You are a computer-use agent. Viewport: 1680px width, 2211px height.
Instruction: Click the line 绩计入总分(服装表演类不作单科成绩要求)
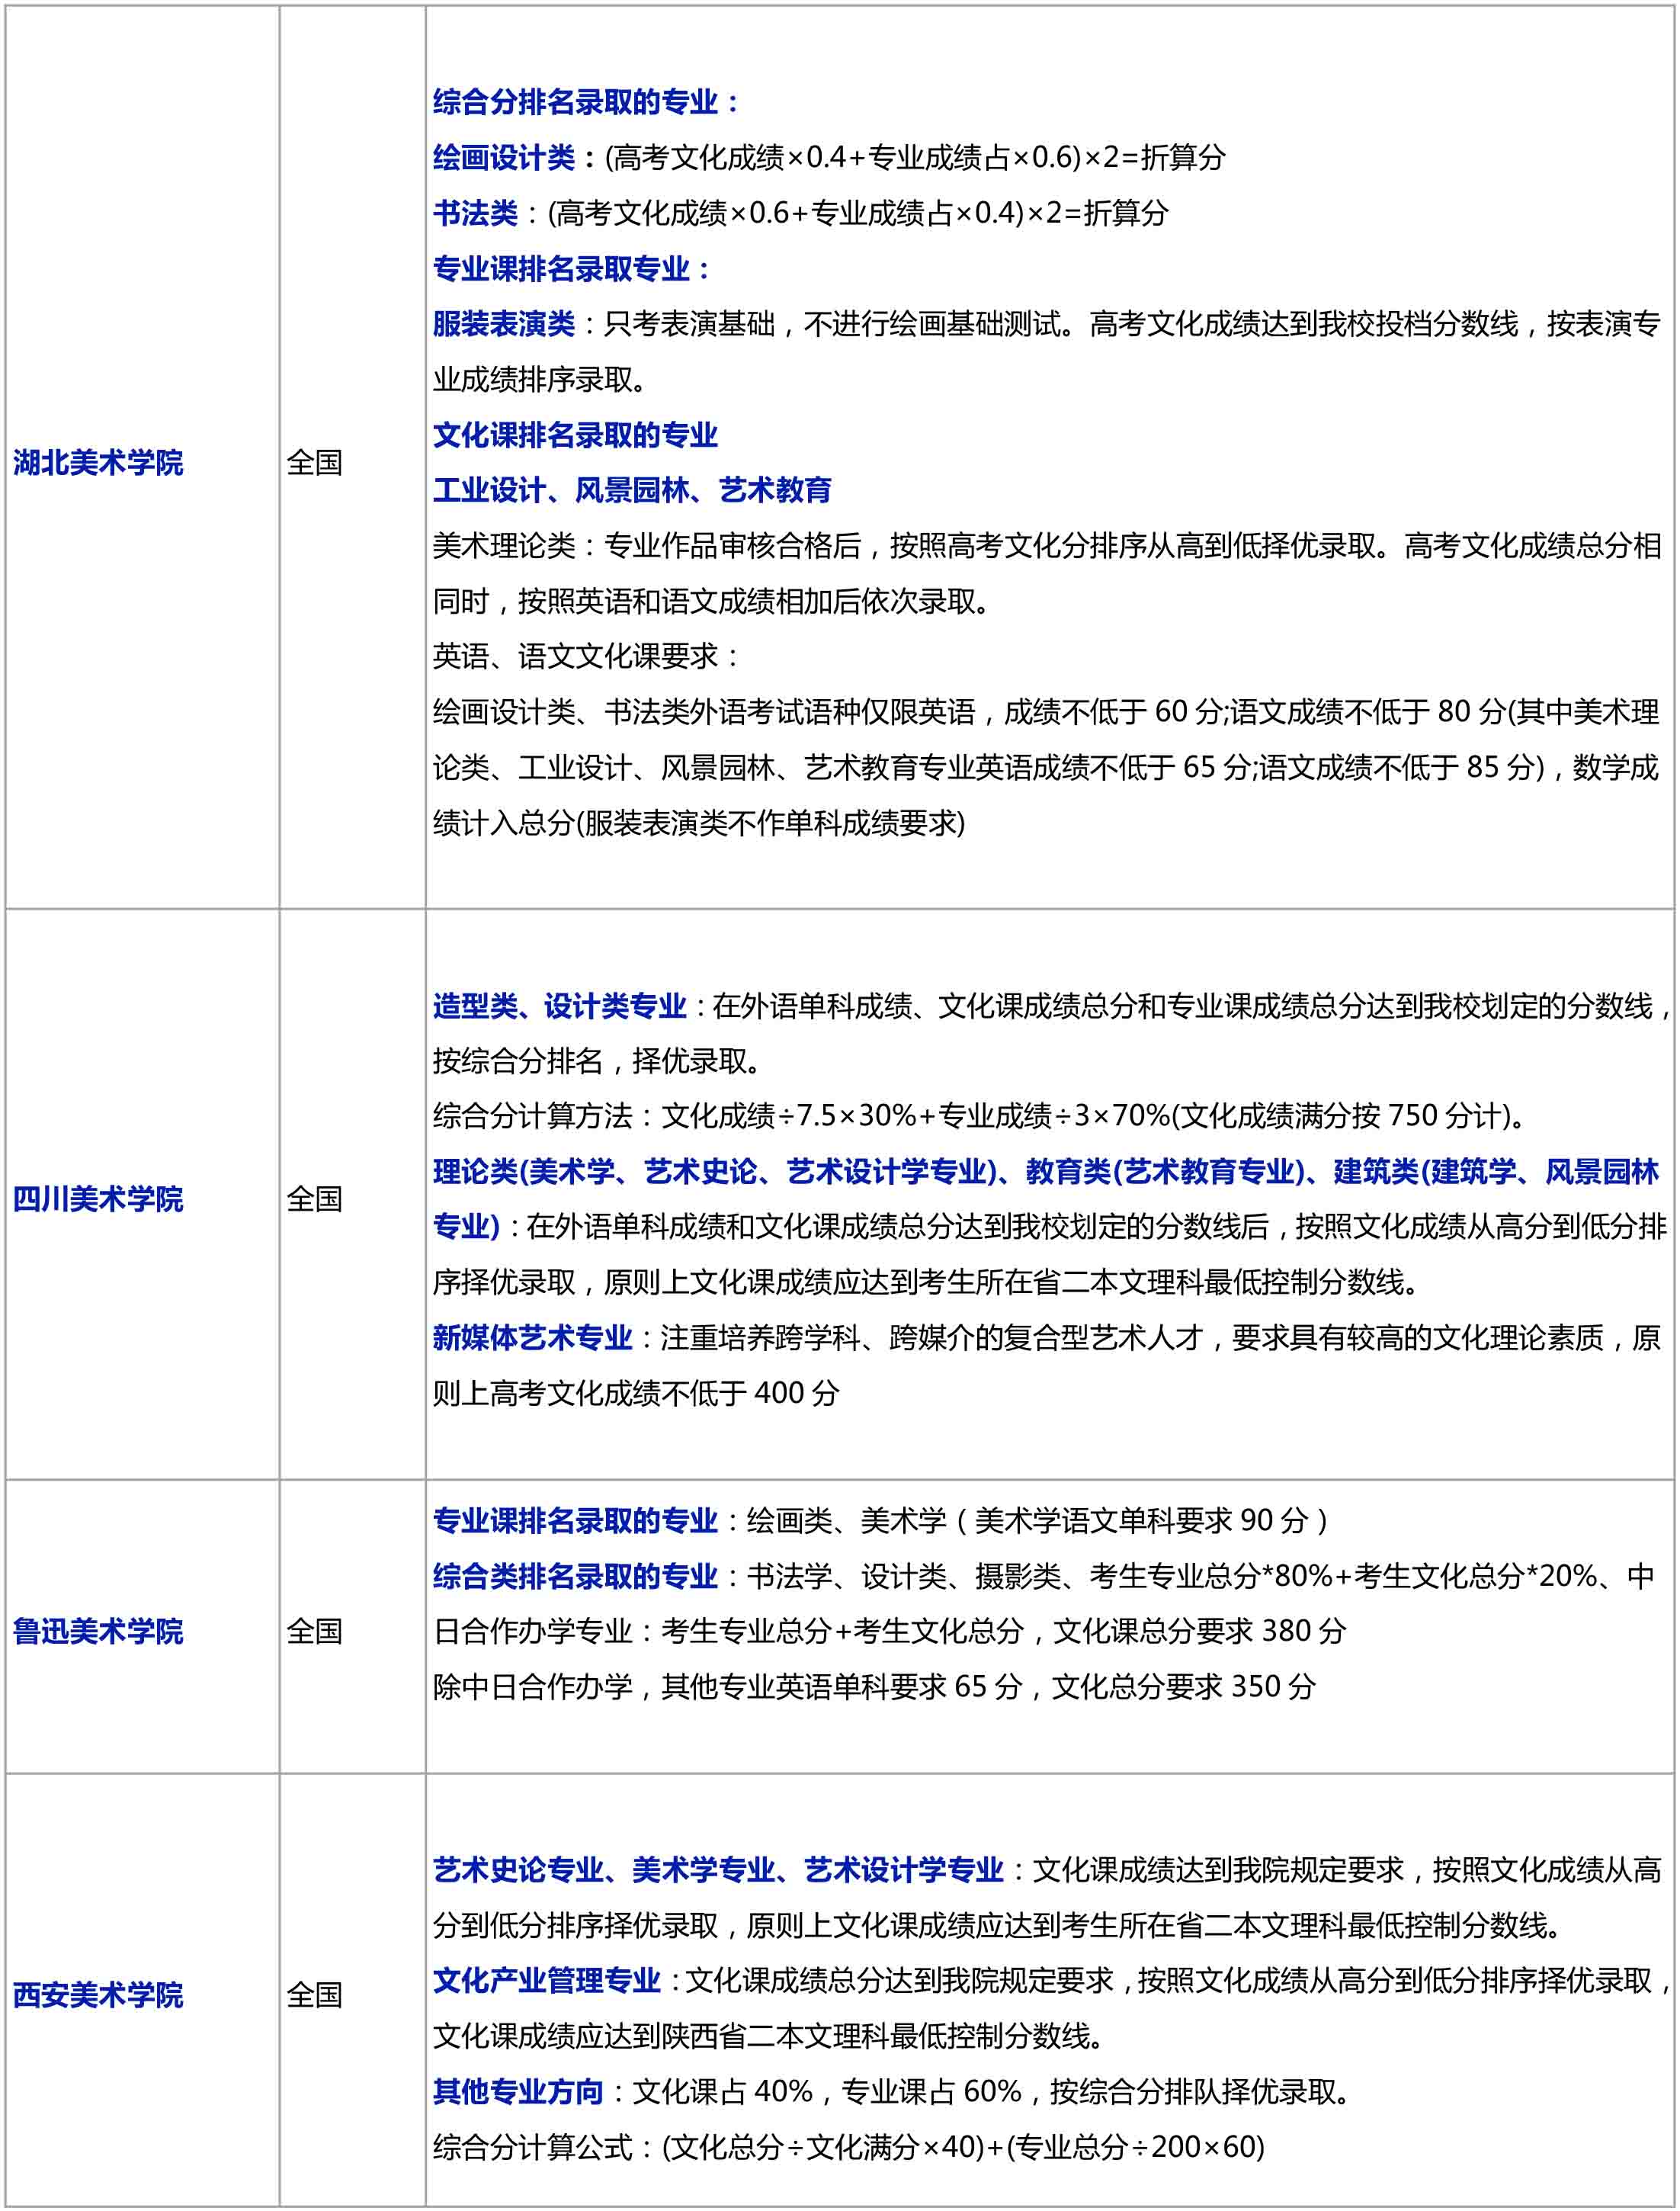pyautogui.click(x=699, y=823)
